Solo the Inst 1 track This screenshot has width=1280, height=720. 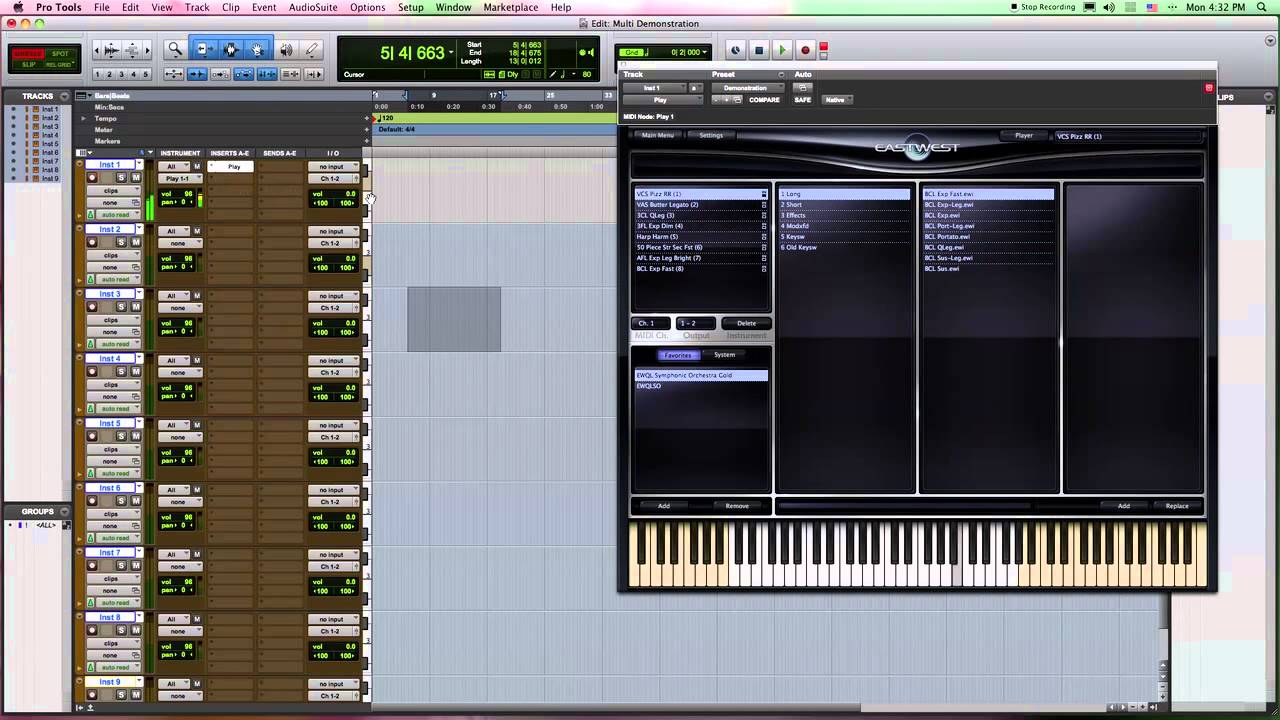tap(121, 178)
